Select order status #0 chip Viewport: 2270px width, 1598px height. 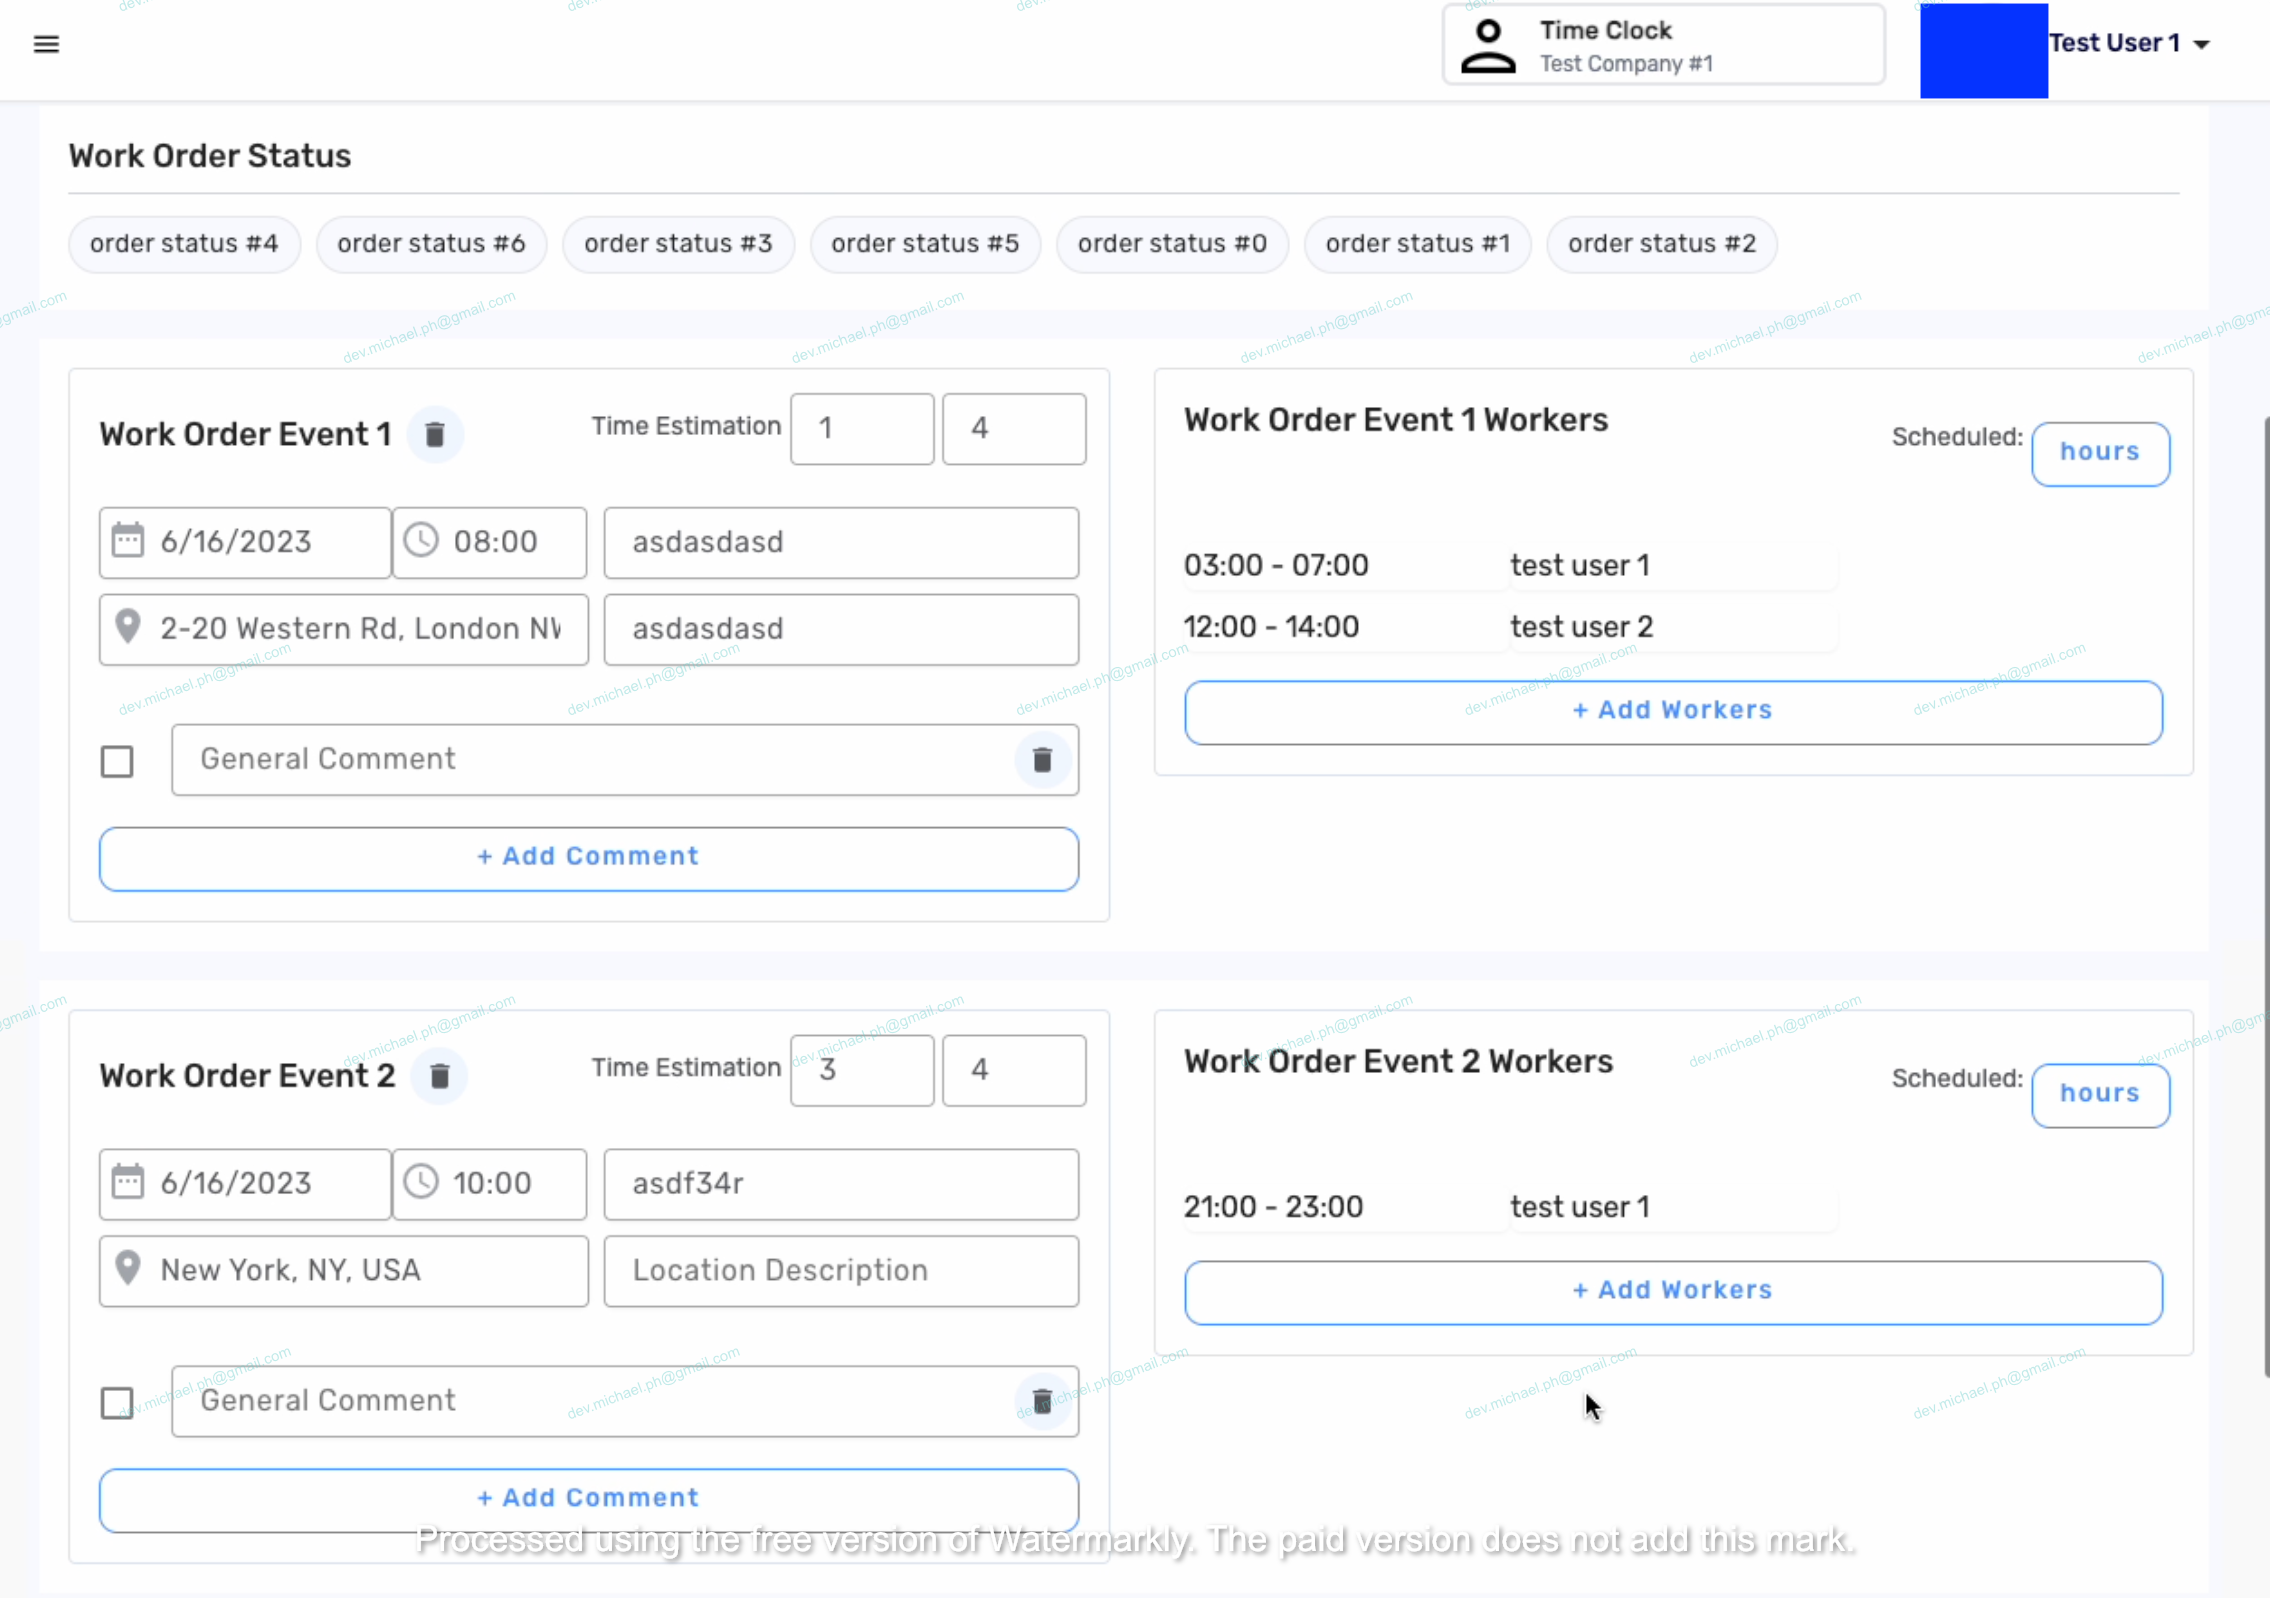pos(1172,244)
